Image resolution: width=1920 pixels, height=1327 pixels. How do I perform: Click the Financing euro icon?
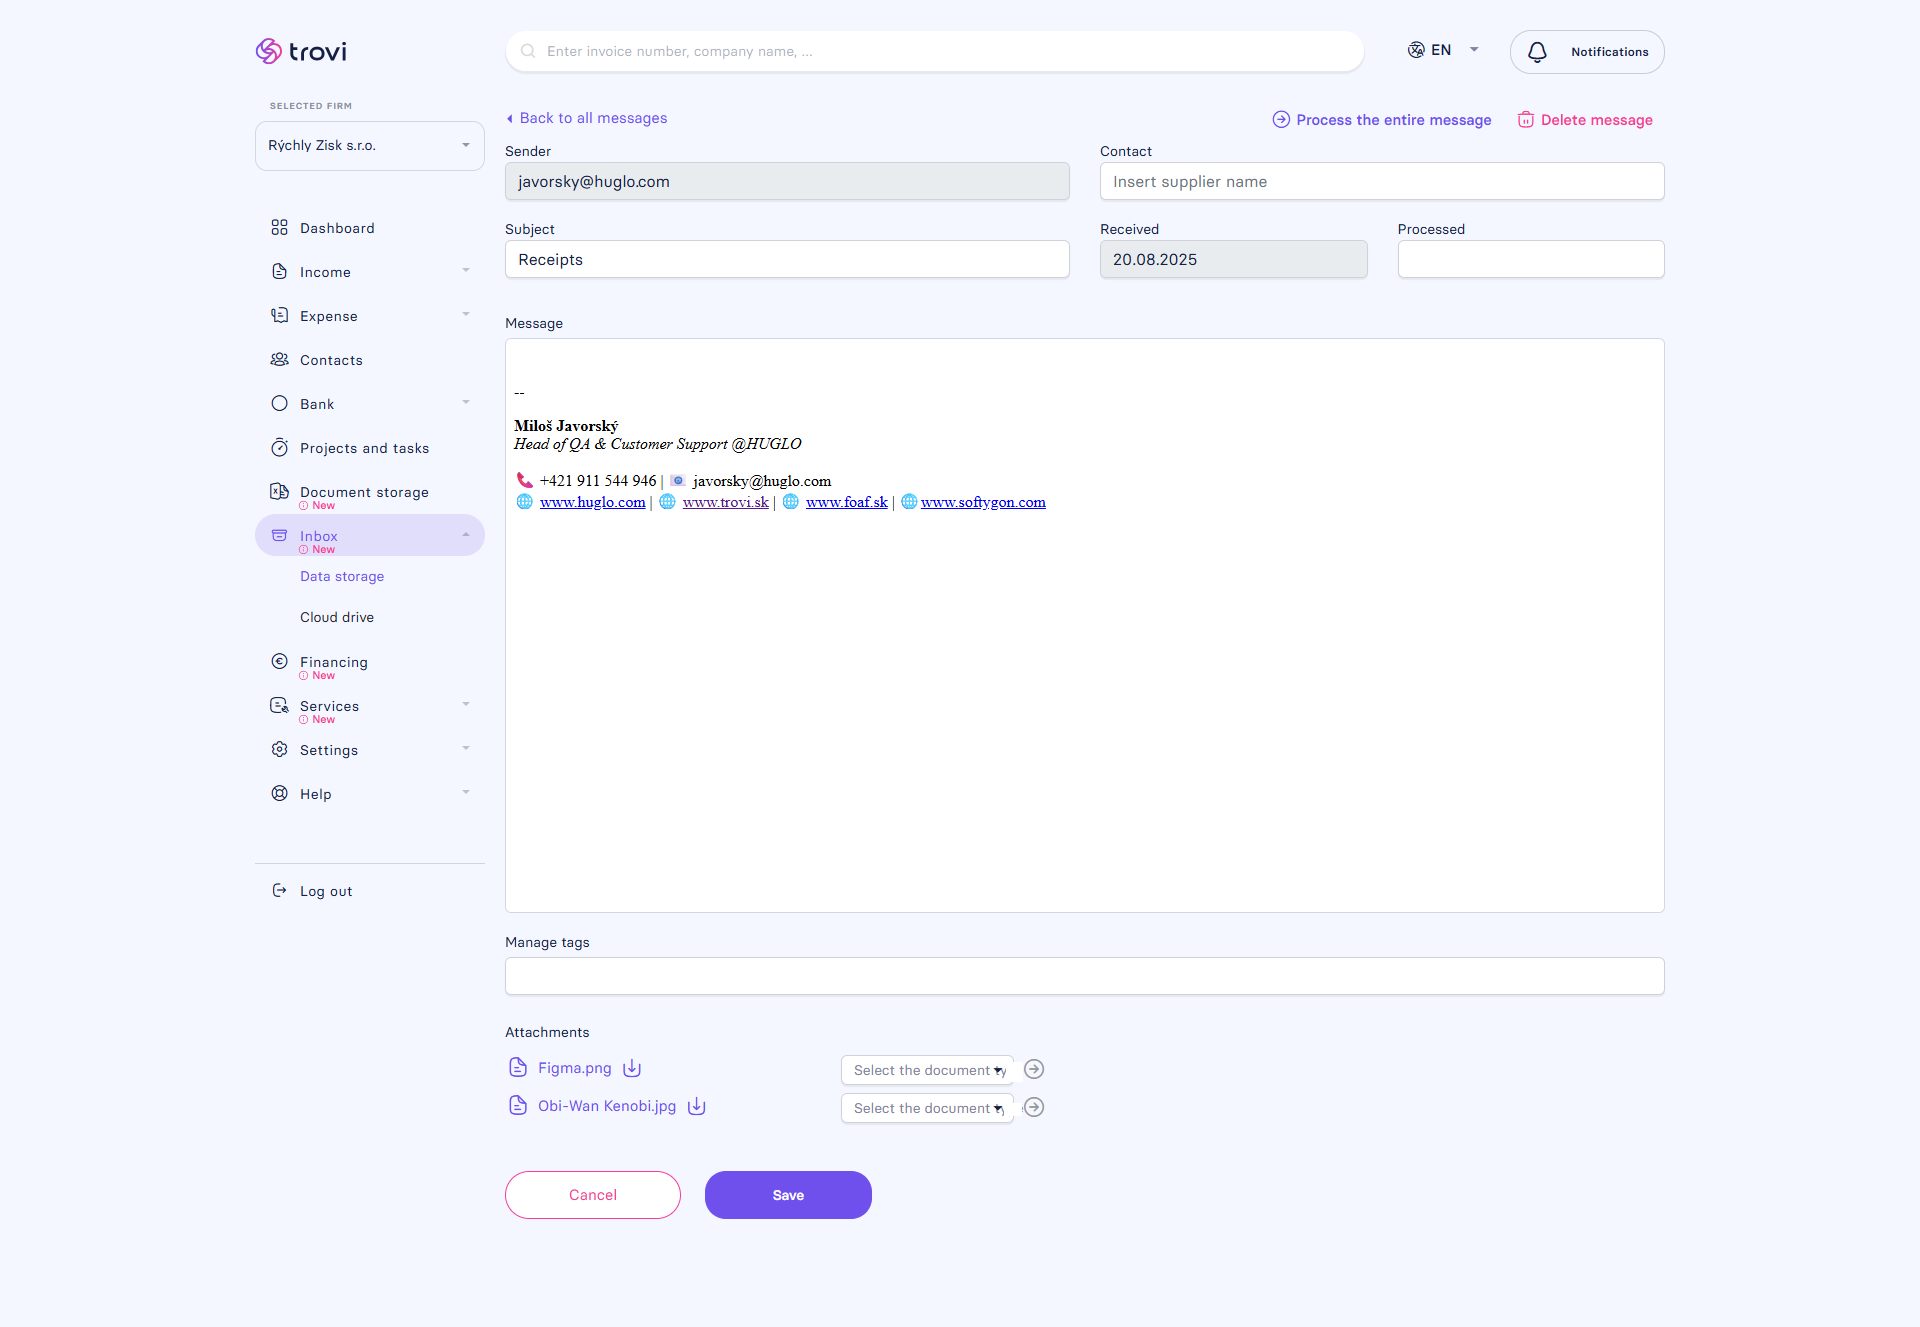[x=279, y=661]
